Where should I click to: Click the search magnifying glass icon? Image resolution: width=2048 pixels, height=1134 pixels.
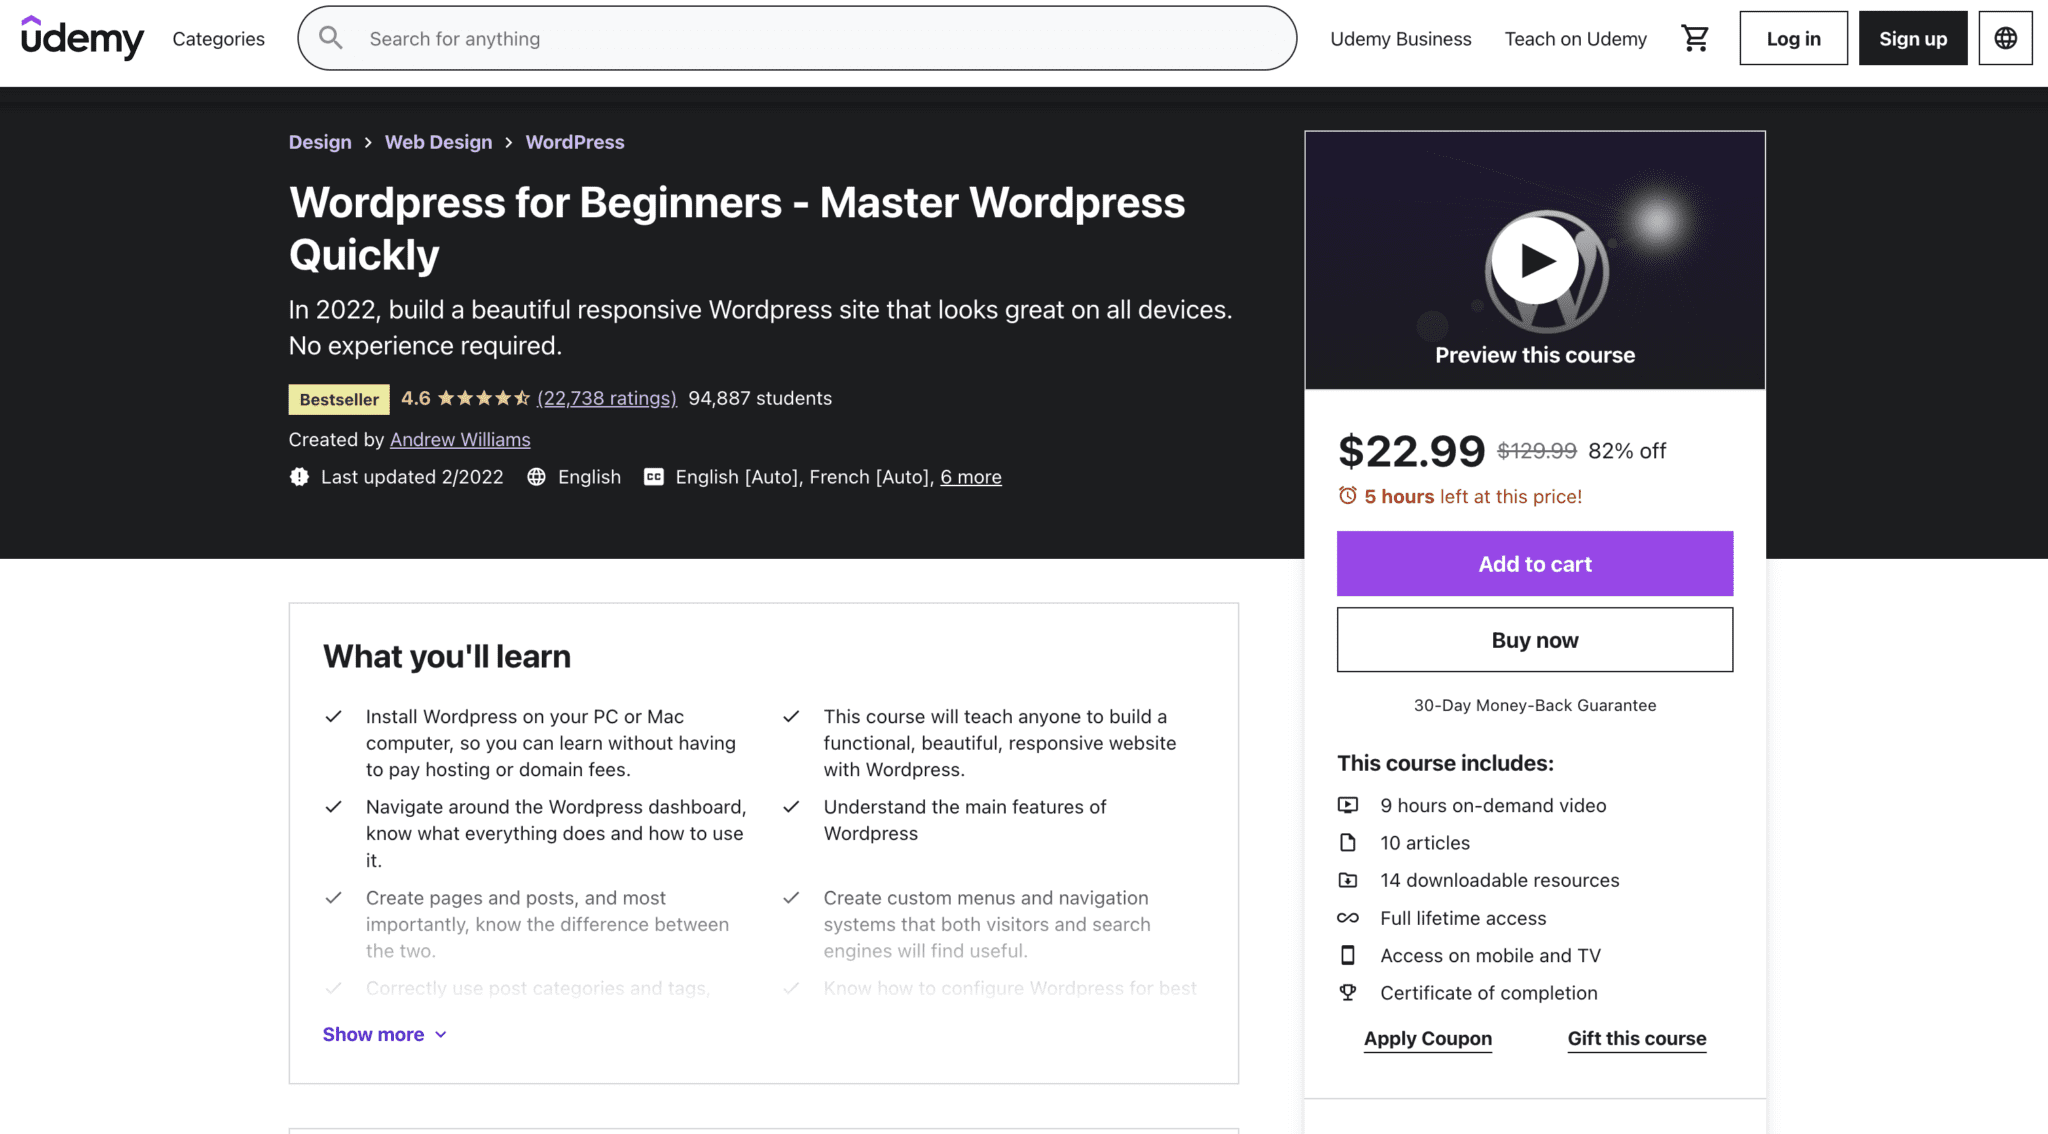(x=330, y=38)
